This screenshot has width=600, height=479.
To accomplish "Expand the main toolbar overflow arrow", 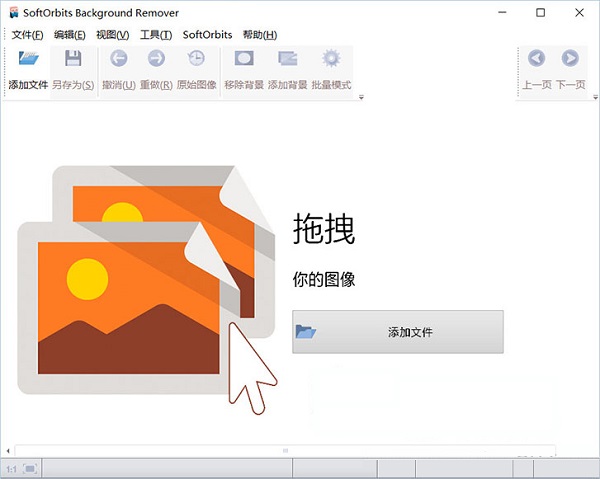I will tap(361, 98).
